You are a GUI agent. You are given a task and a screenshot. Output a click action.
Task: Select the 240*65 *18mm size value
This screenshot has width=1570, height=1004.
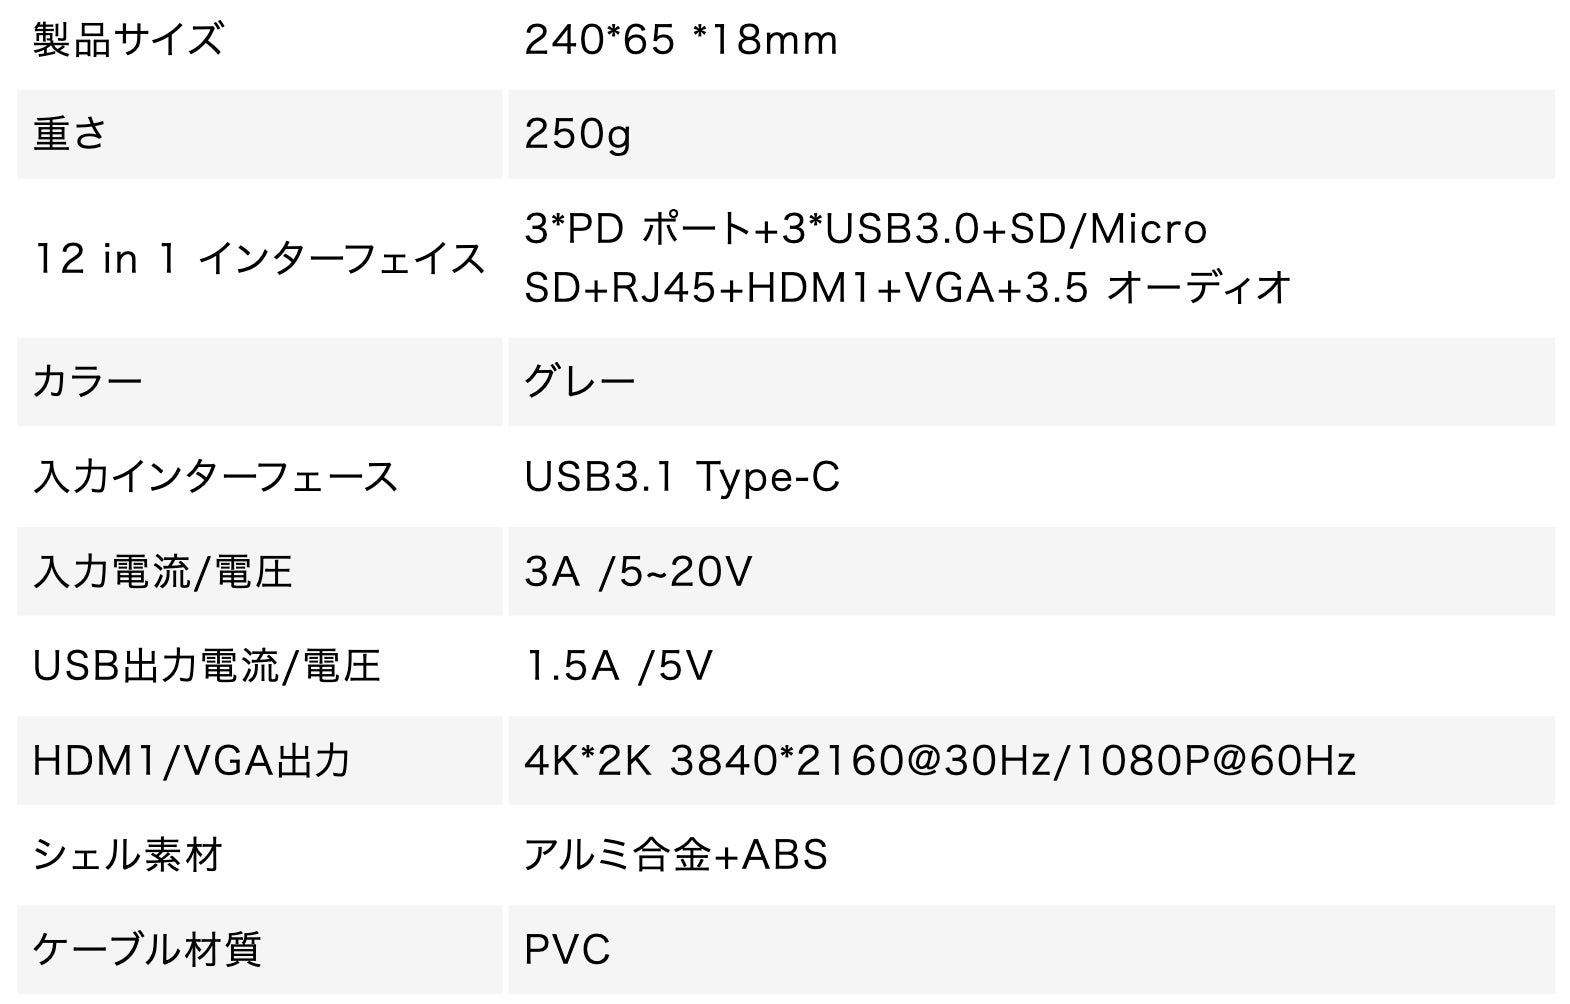click(x=680, y=40)
